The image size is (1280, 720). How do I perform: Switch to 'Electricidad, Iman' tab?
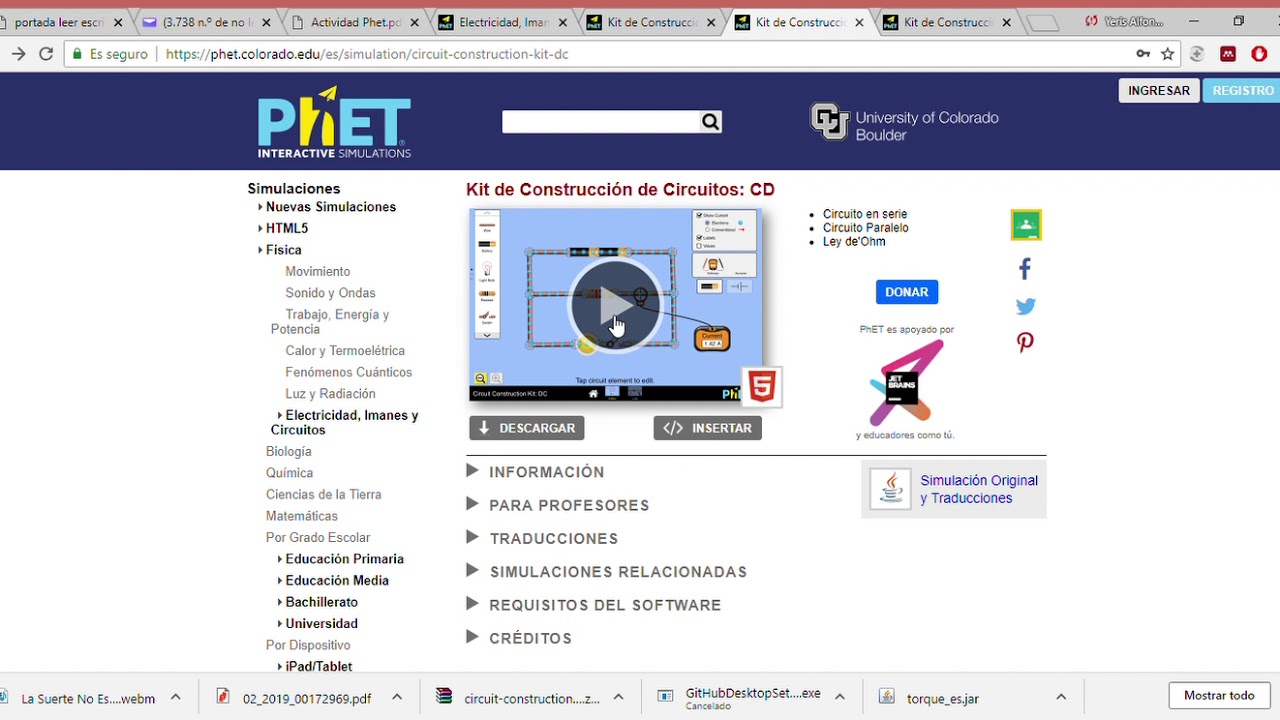click(503, 22)
